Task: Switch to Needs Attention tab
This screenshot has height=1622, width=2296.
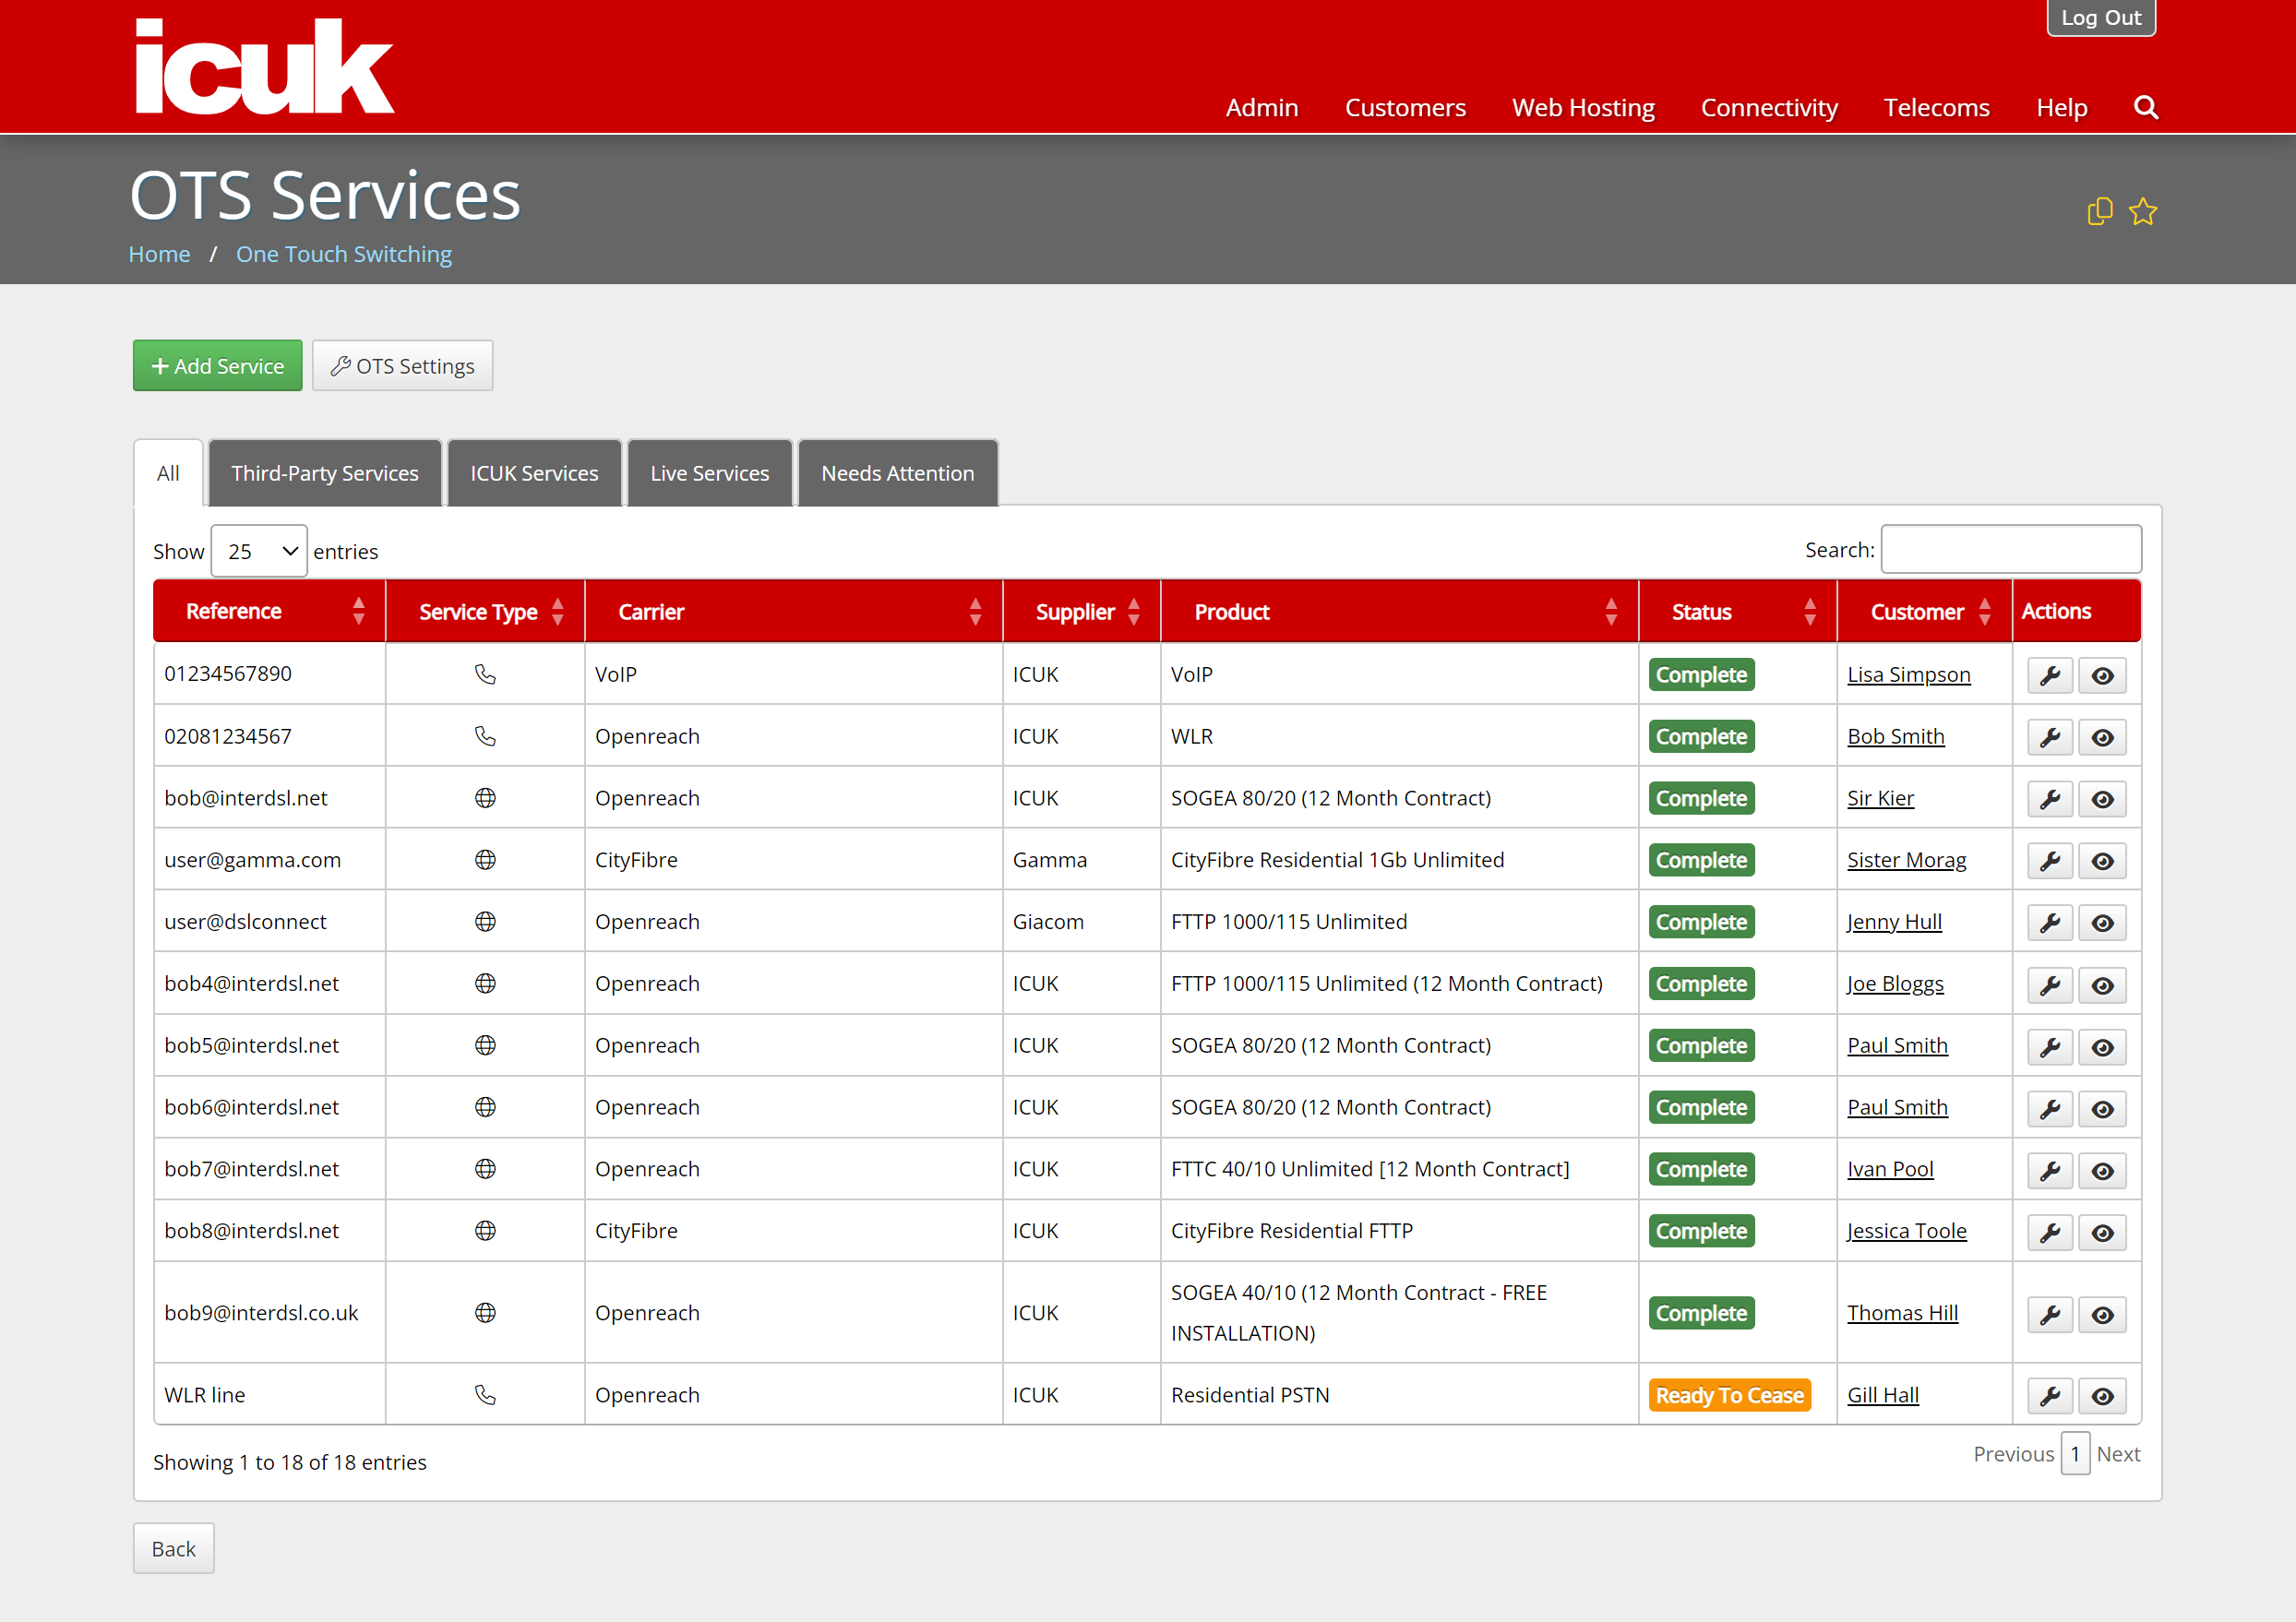Action: pyautogui.click(x=898, y=473)
